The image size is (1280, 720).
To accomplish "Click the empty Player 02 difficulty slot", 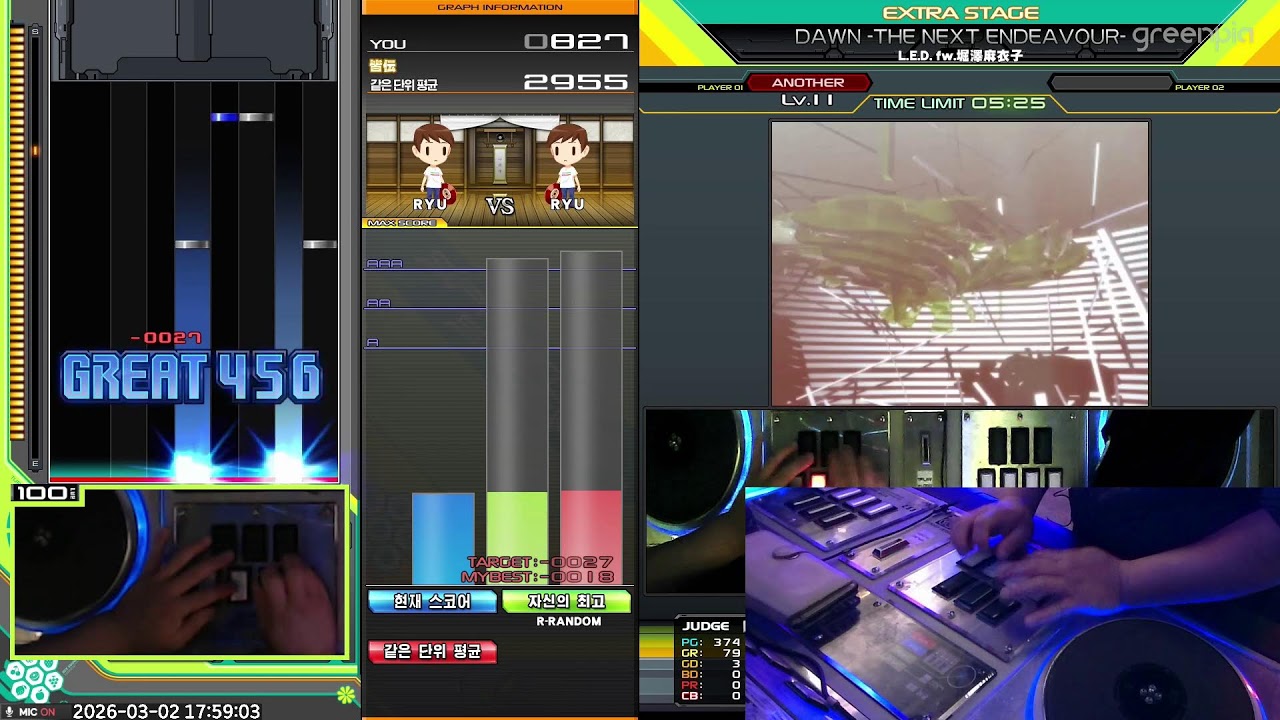I will click(1110, 83).
